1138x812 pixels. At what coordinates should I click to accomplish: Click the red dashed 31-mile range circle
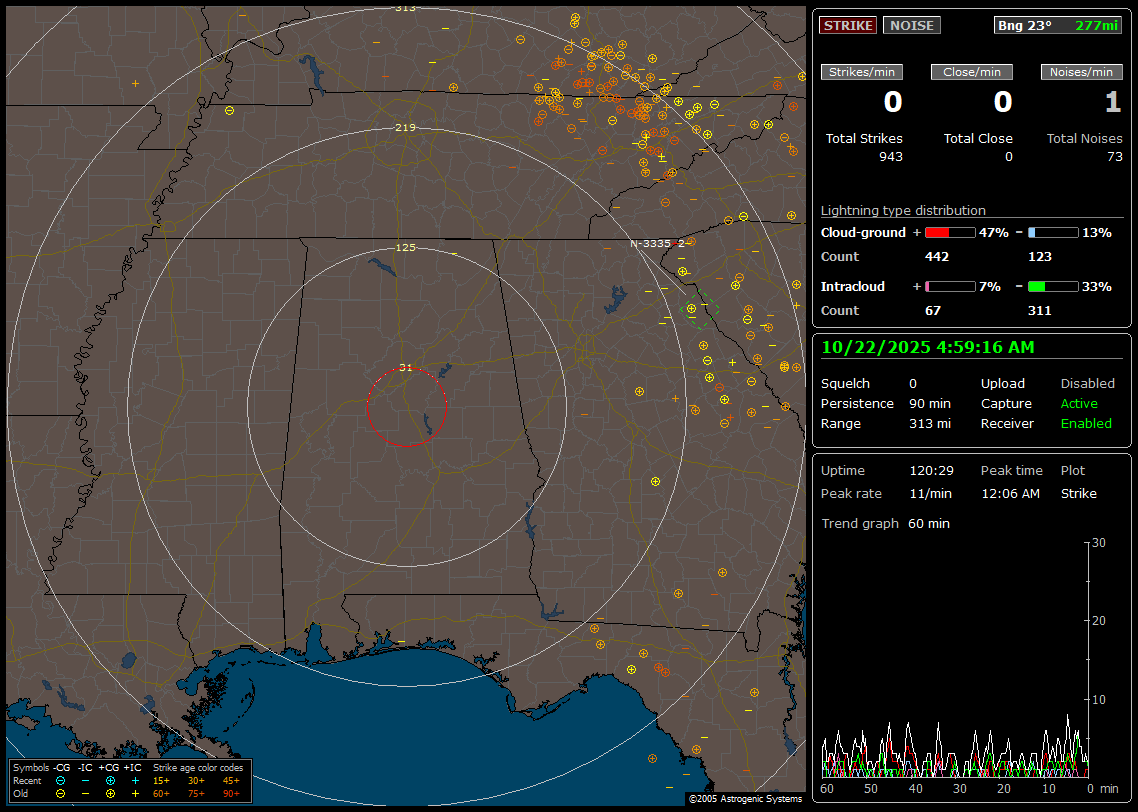367,408
